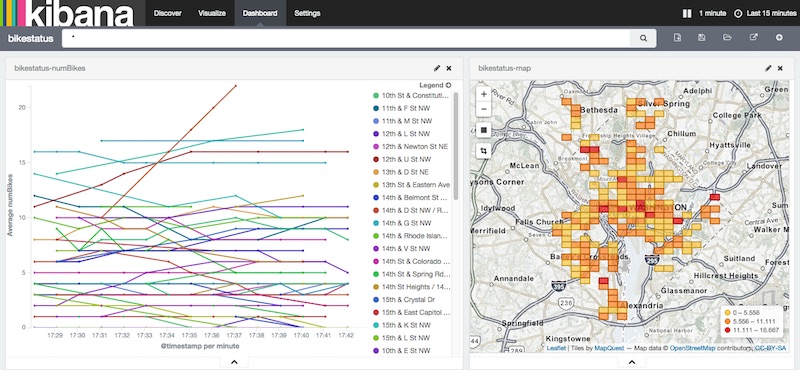This screenshot has height=370, width=800.
Task: Remove the bikestatus-numBikes panel
Action: 449,68
